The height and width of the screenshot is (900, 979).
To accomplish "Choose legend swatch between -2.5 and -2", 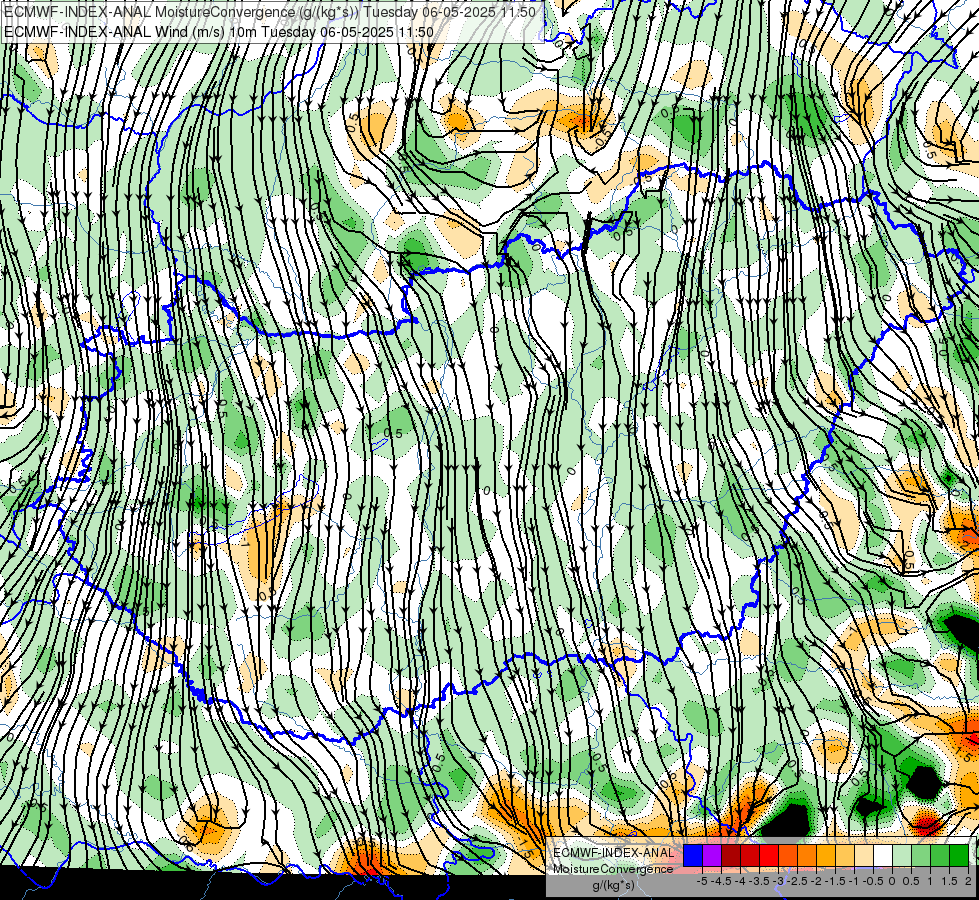I will [807, 856].
